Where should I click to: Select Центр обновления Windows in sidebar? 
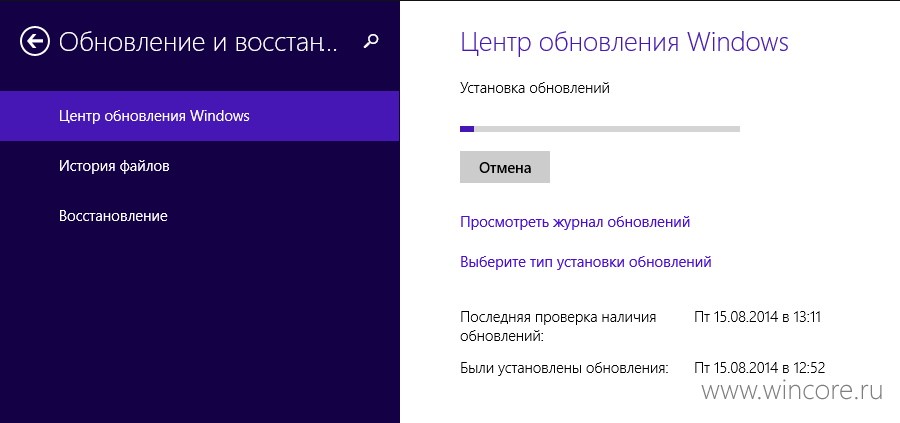click(199, 116)
